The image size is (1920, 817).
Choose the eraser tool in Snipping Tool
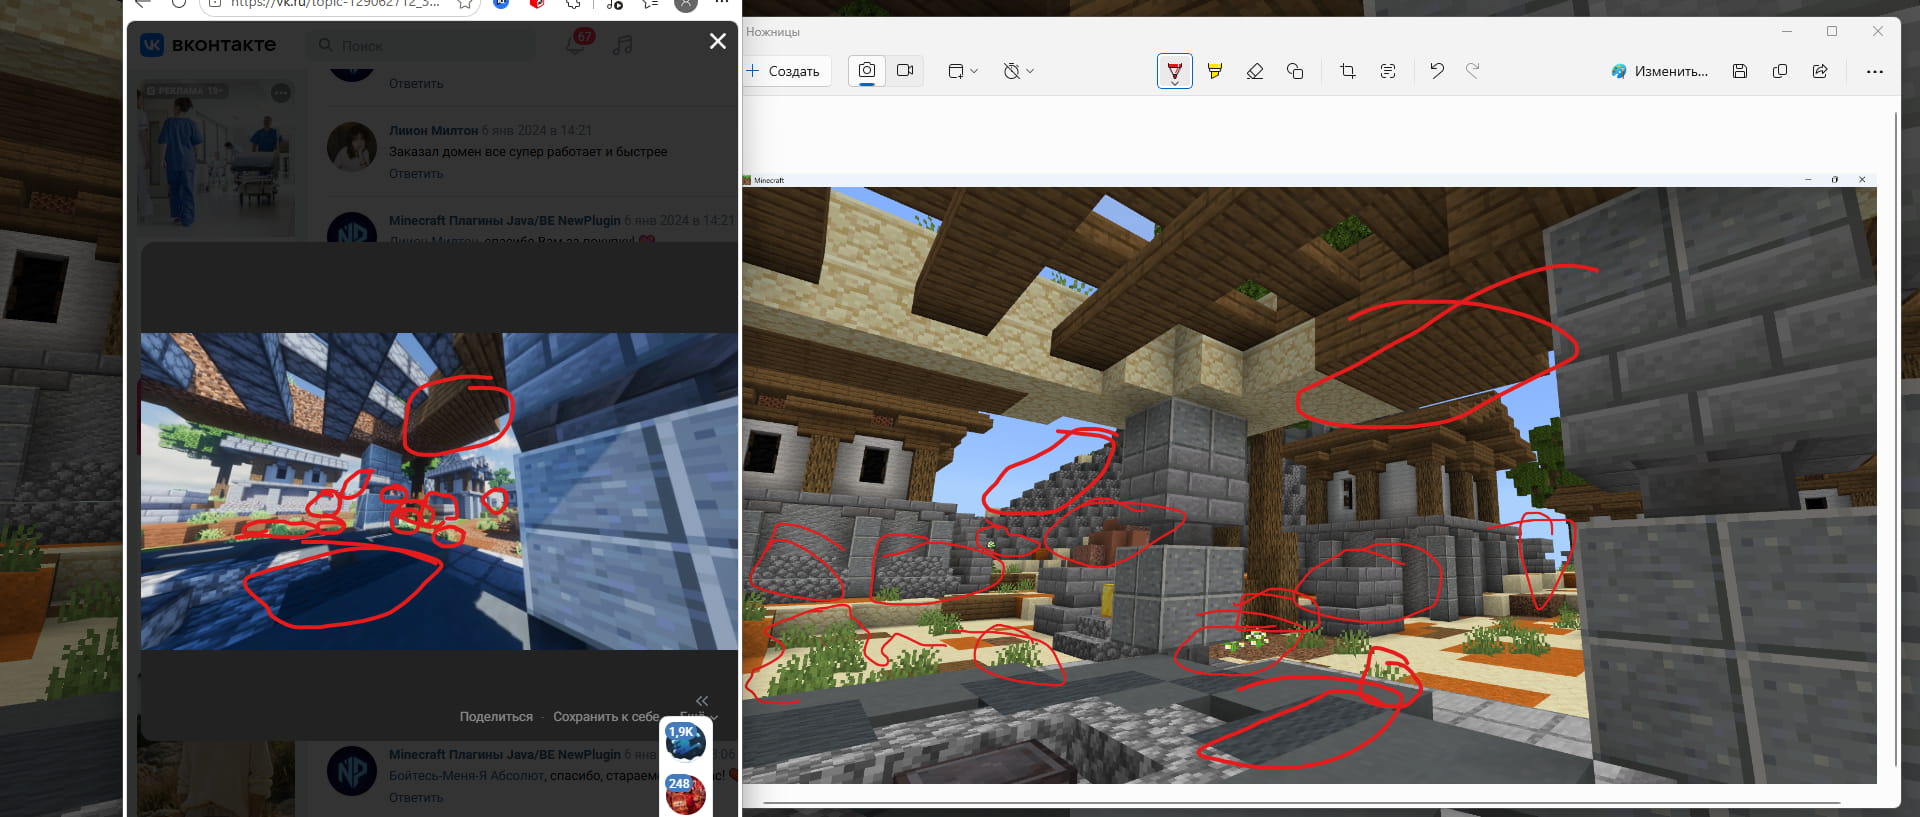point(1255,71)
